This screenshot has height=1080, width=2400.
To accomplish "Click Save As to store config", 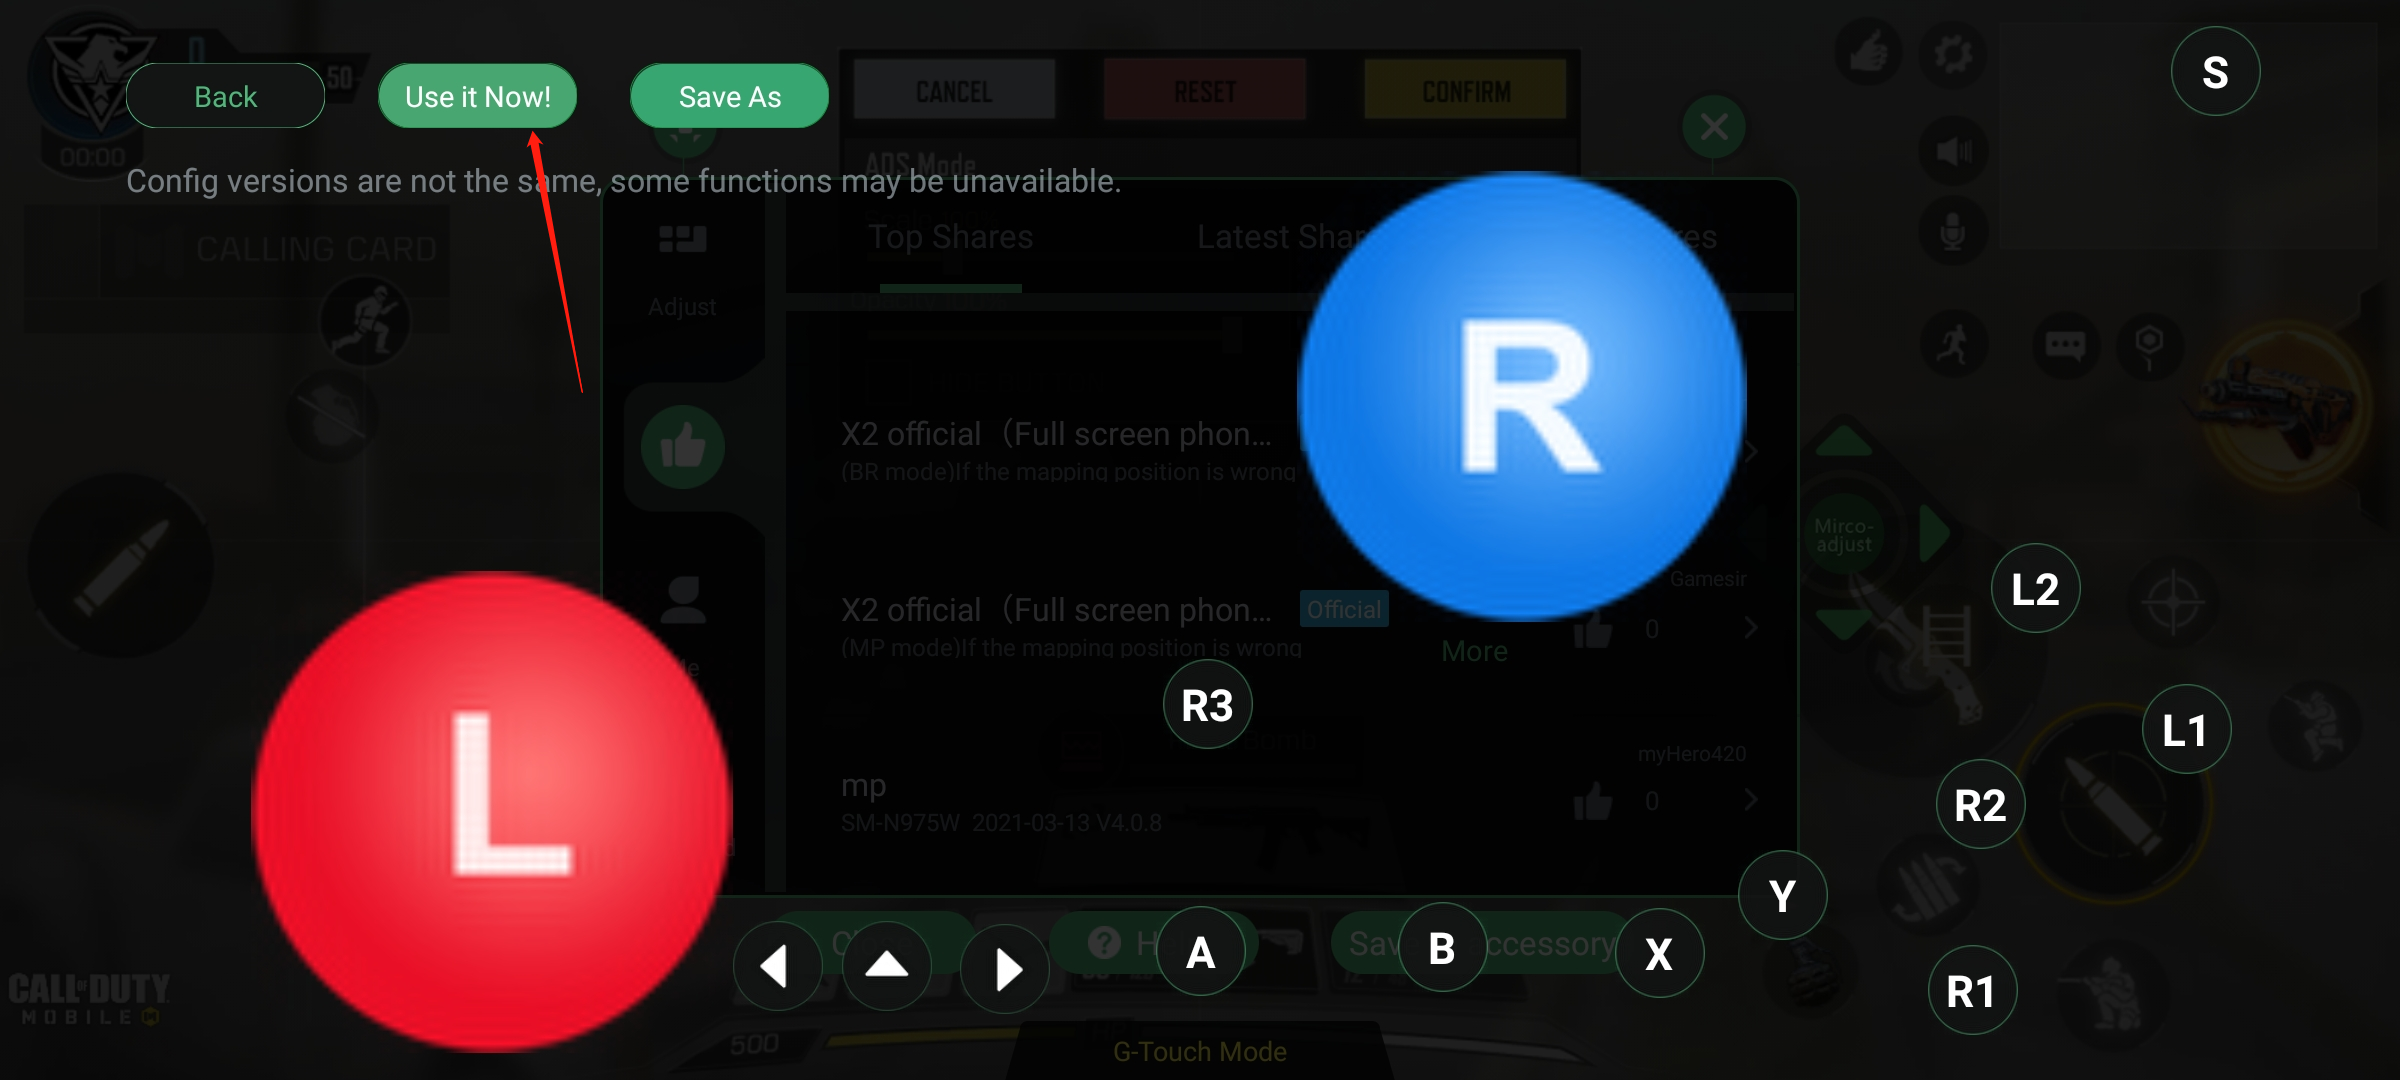I will [x=729, y=96].
